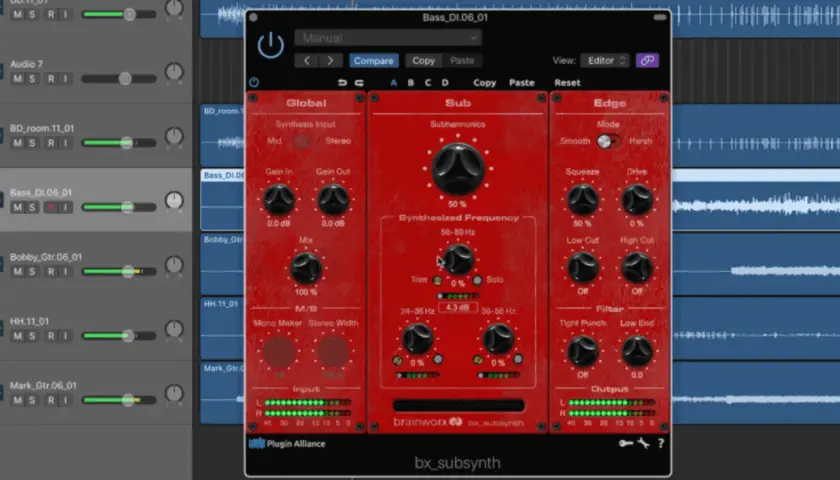Record-enable the HH.11_01 track
840x480 pixels.
pos(51,336)
